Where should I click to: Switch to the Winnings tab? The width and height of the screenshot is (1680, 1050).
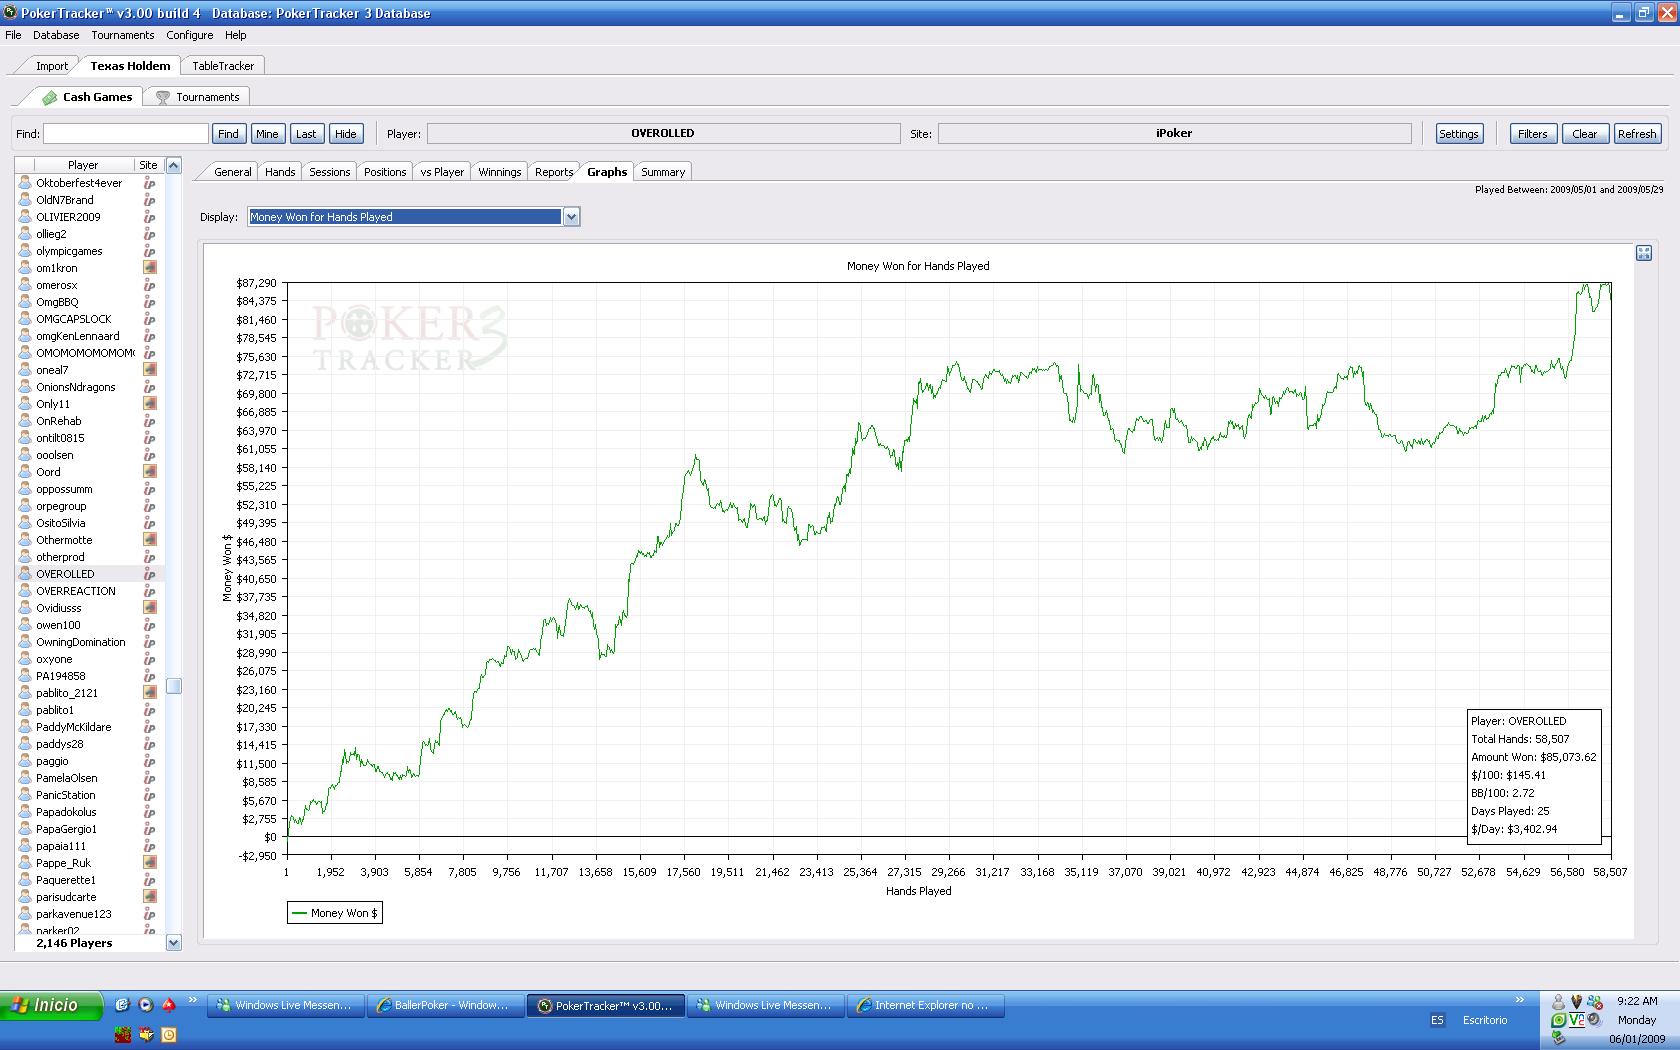pos(500,172)
